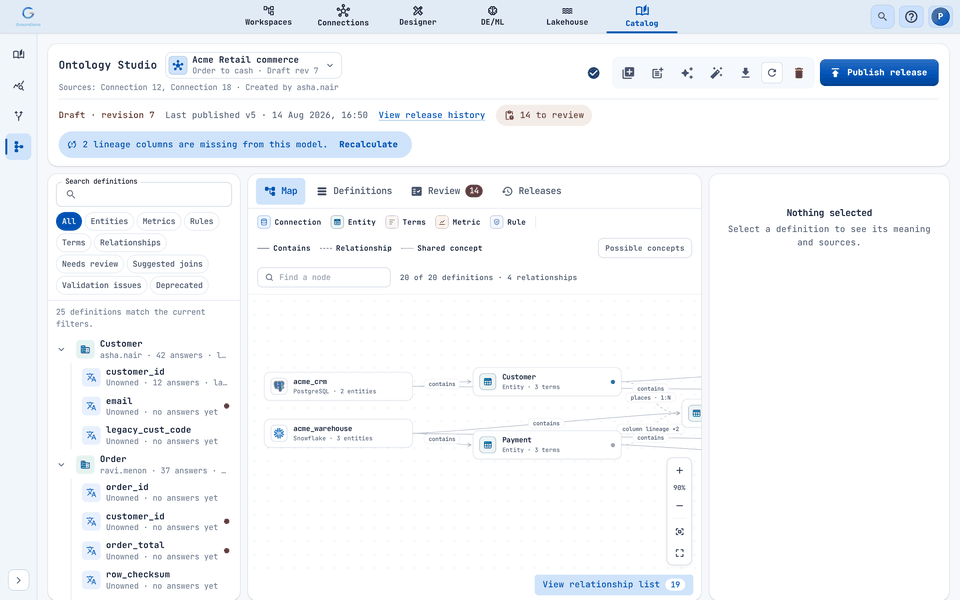960x600 pixels.
Task: Click the verified checkmark status icon
Action: [593, 73]
